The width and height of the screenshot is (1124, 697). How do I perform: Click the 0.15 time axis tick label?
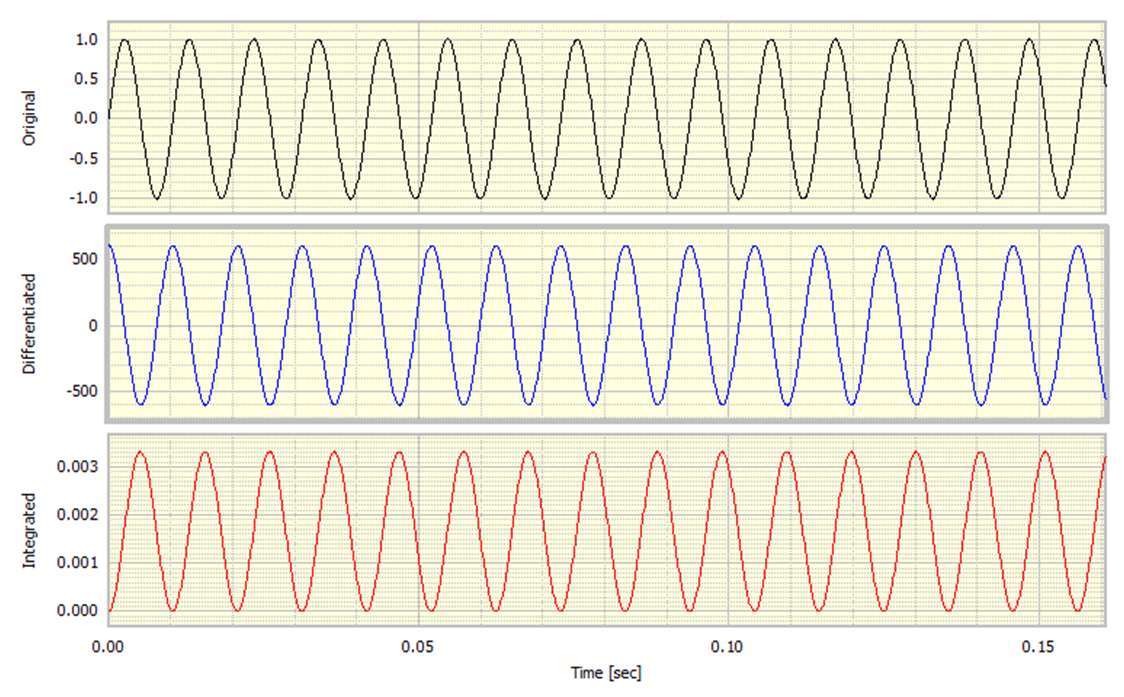click(x=1039, y=646)
